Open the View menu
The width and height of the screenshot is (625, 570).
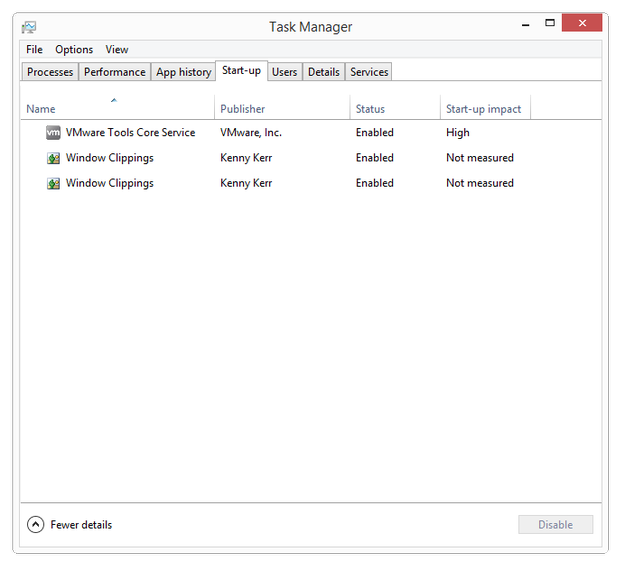[117, 49]
